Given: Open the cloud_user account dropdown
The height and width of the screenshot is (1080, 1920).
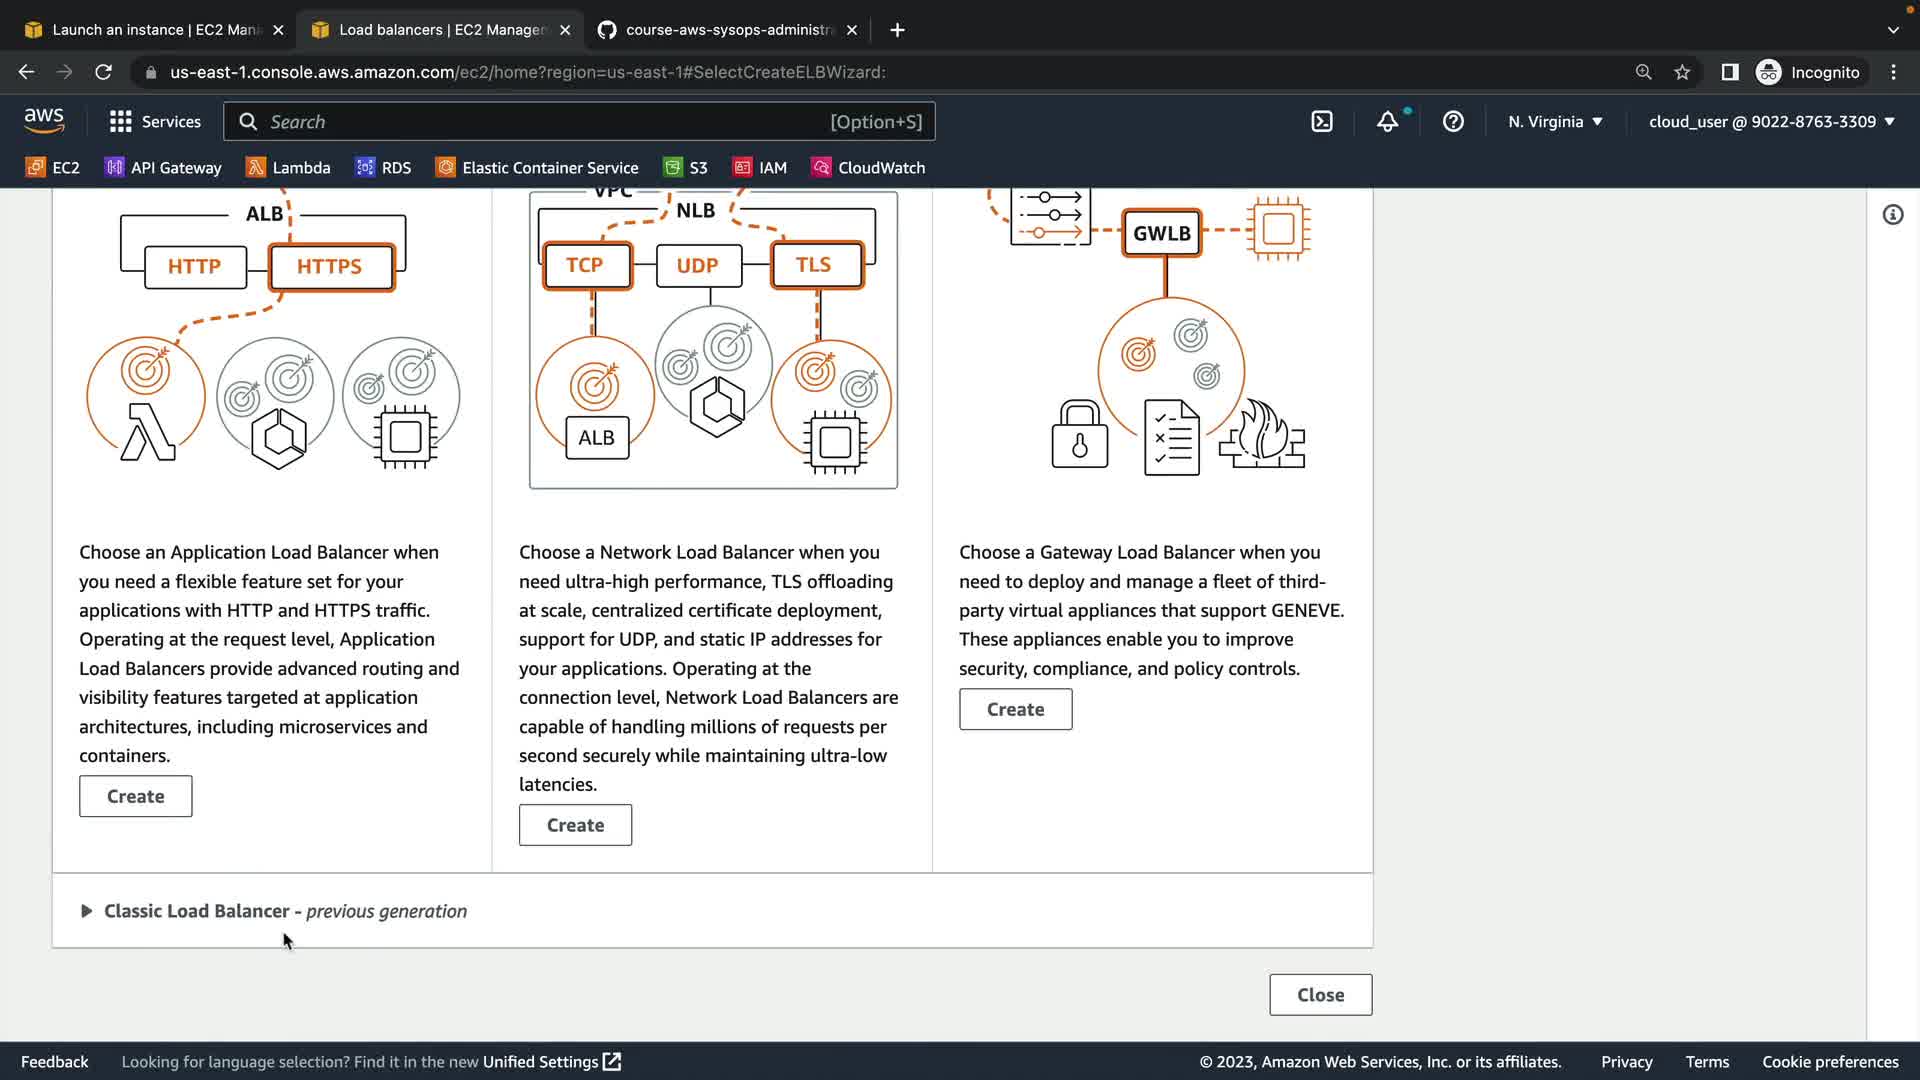Looking at the screenshot, I should (1771, 122).
